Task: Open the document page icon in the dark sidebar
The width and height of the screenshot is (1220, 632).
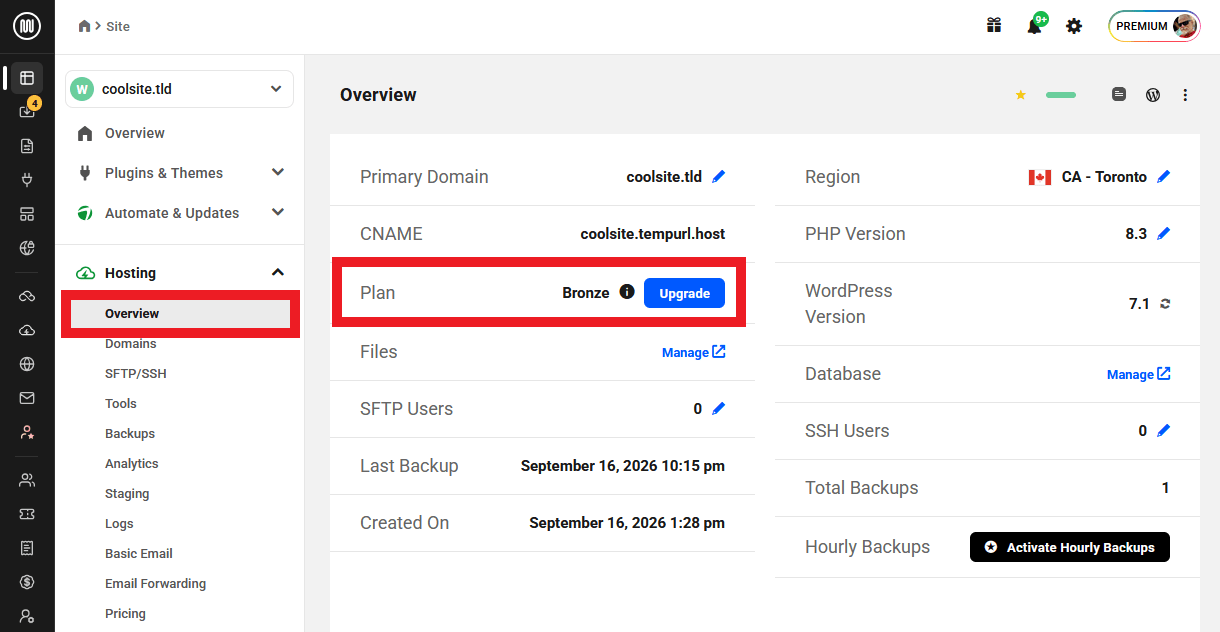Action: (27, 146)
